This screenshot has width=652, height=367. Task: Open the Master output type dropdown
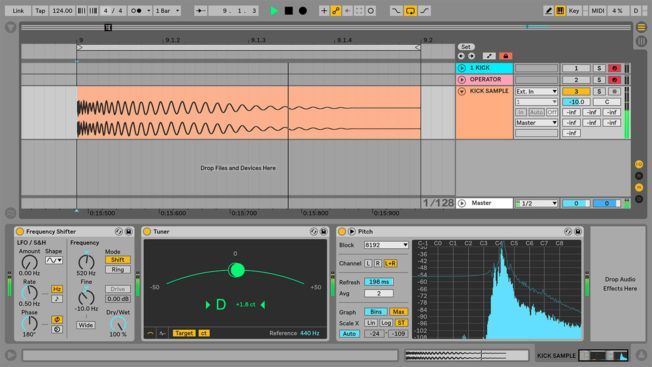click(x=536, y=123)
